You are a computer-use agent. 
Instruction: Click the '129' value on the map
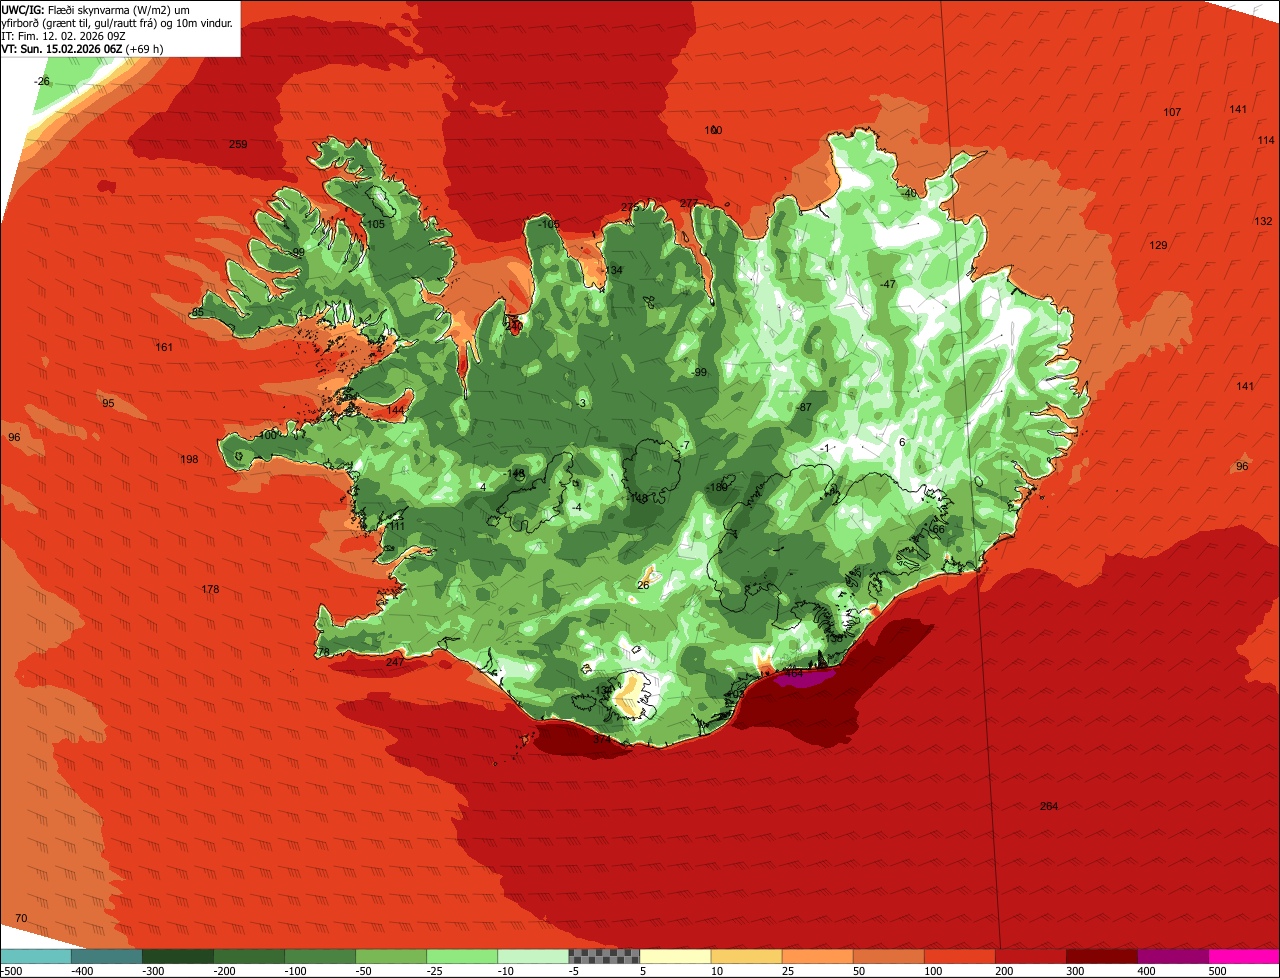click(1158, 246)
